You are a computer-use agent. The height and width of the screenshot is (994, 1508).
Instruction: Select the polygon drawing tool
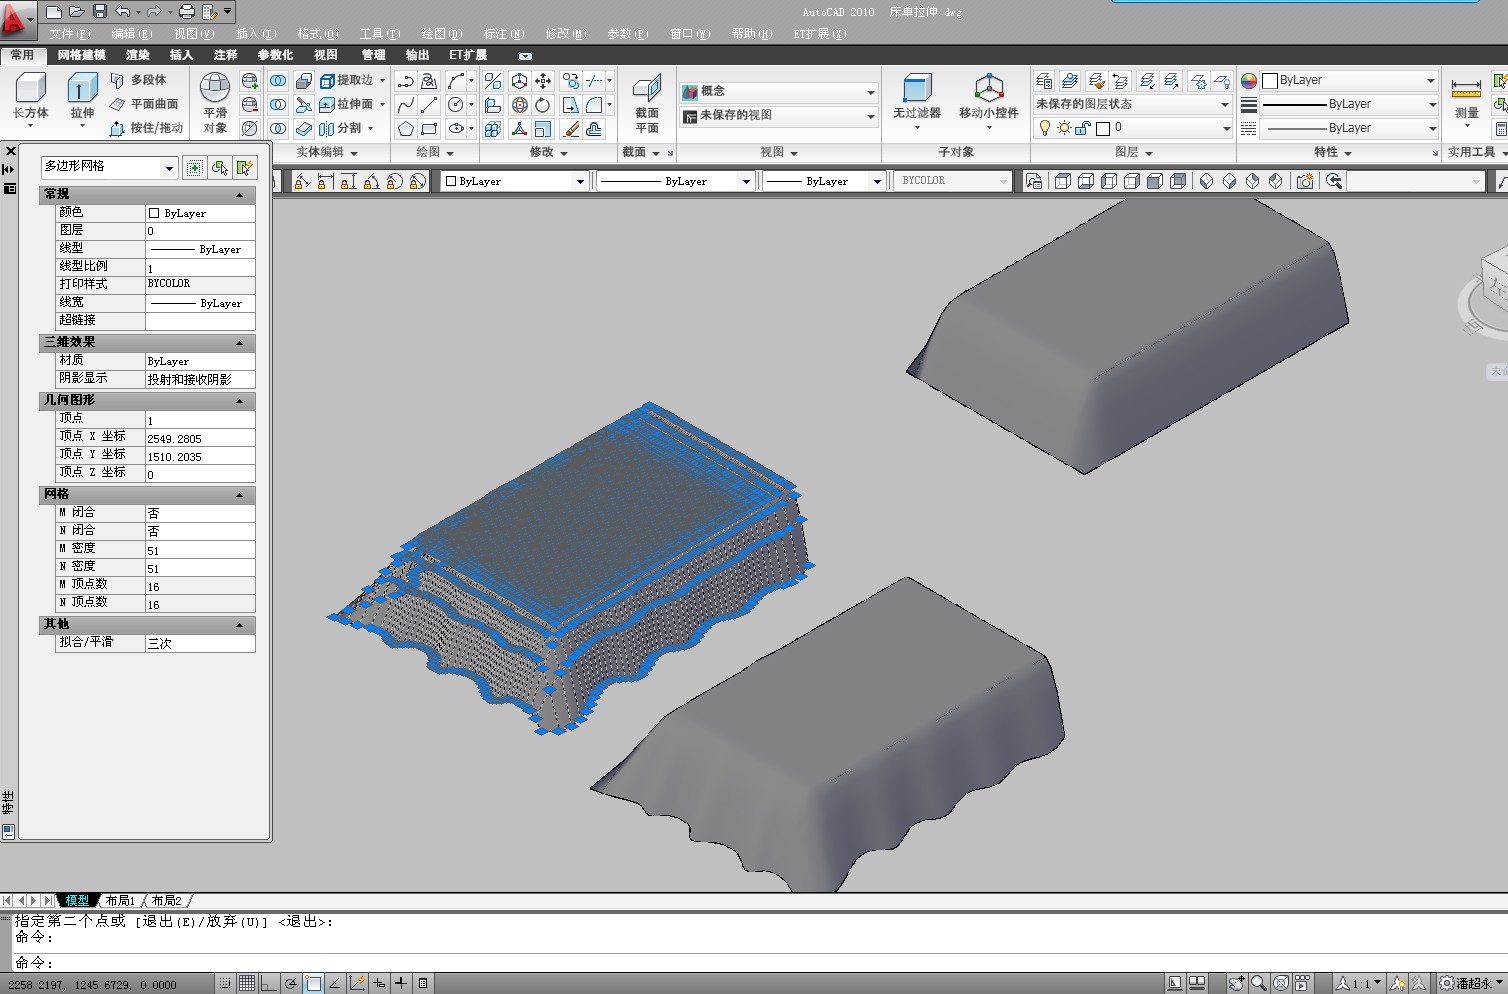405,129
